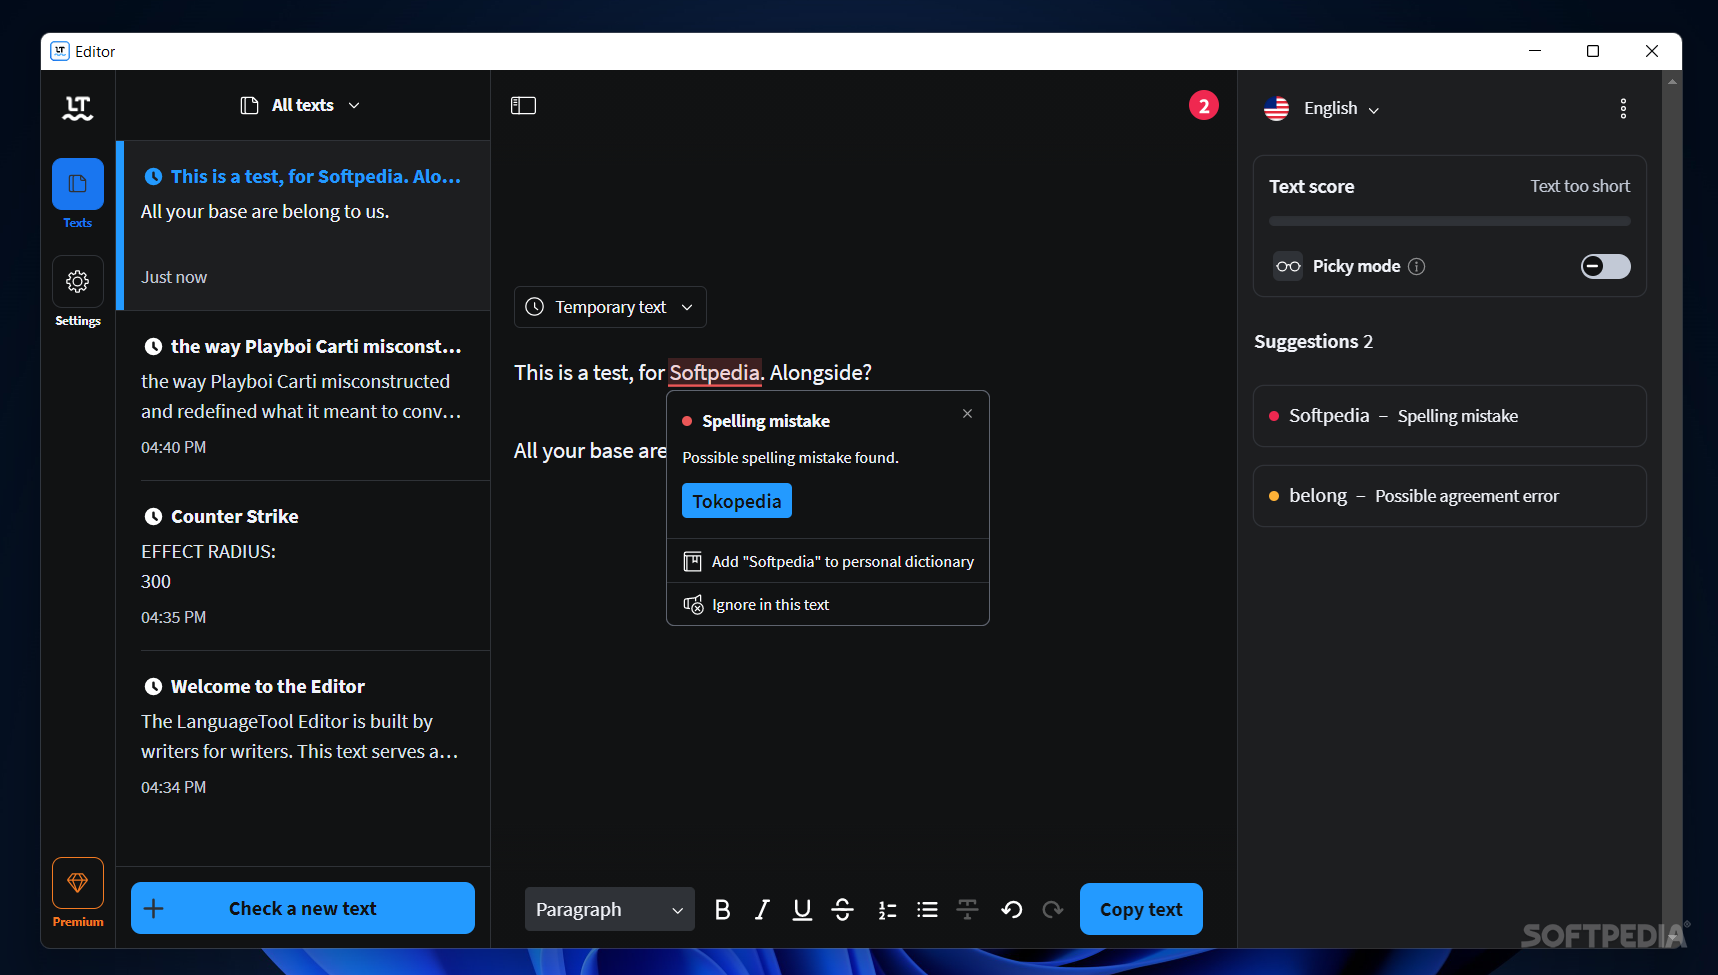
Task: Choose Ignore in this text
Action: click(x=828, y=605)
